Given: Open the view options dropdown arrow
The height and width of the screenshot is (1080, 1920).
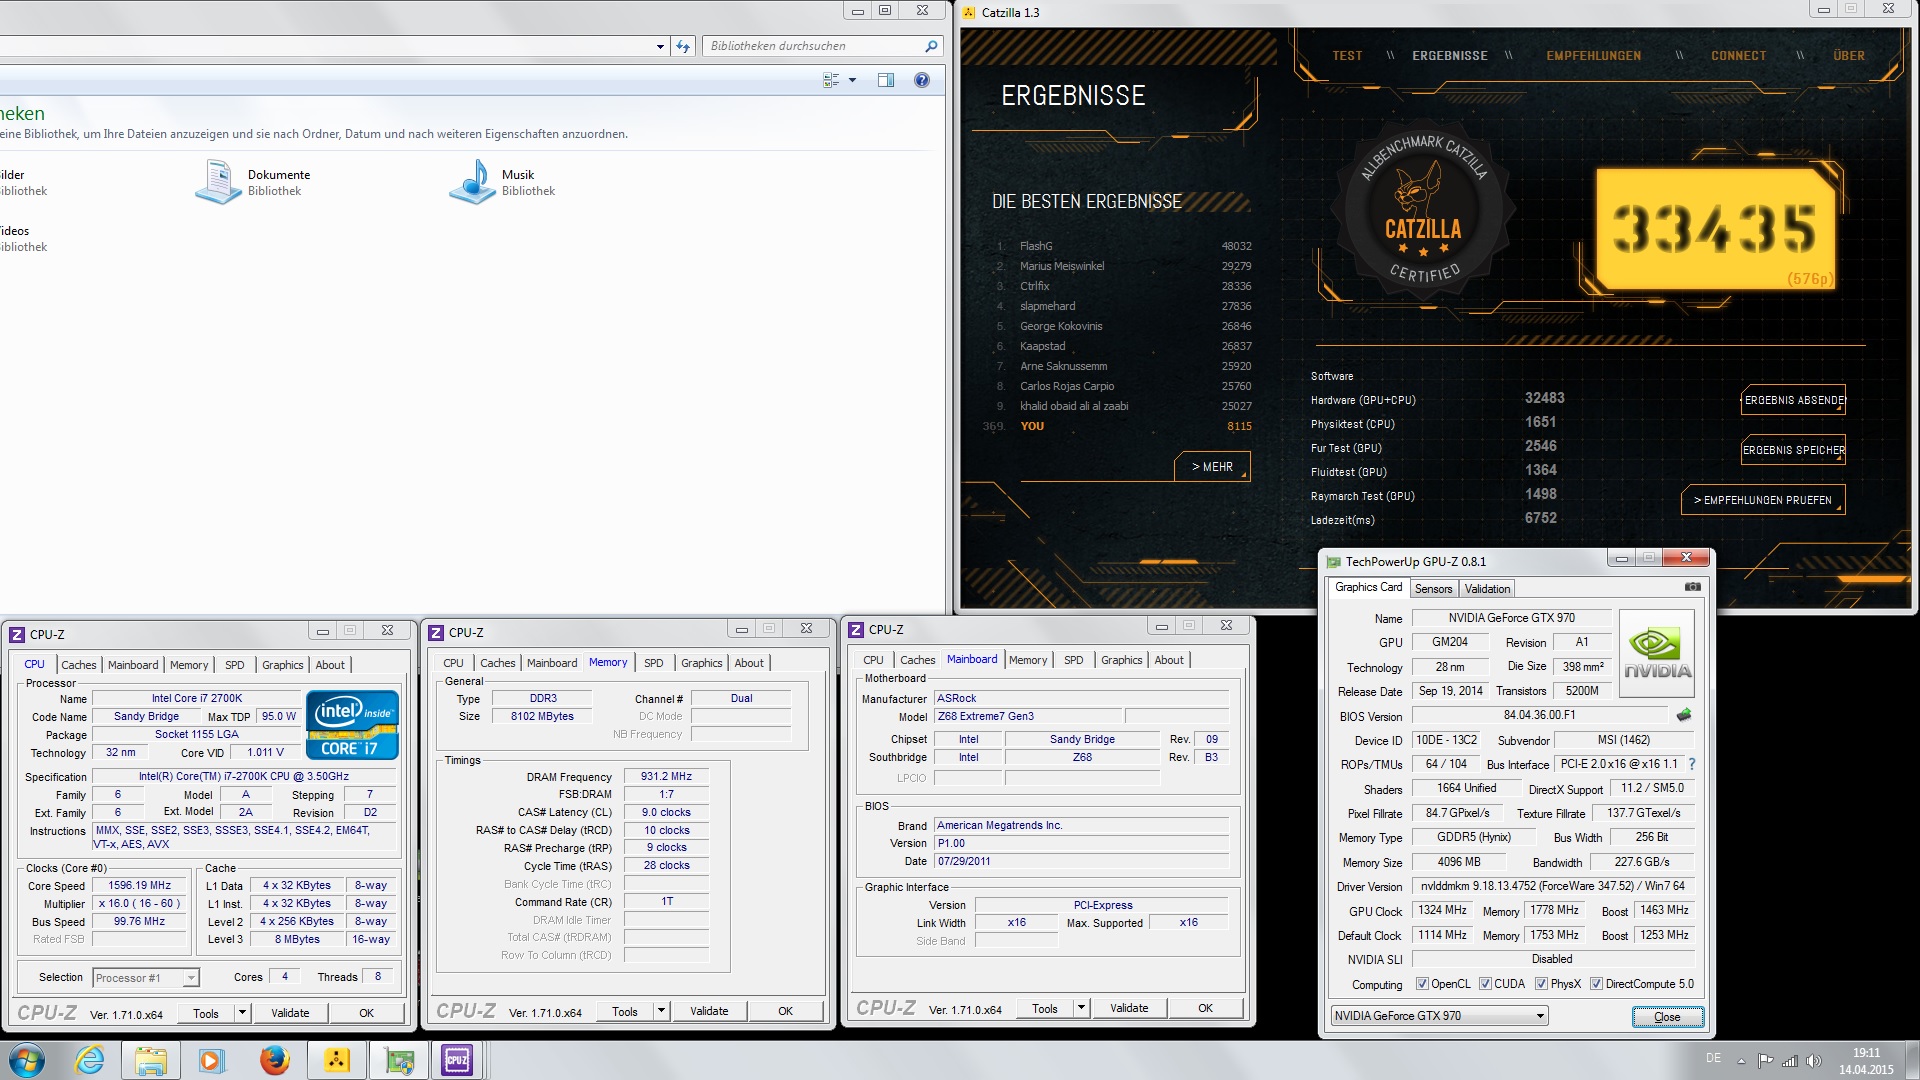Looking at the screenshot, I should pyautogui.click(x=852, y=80).
